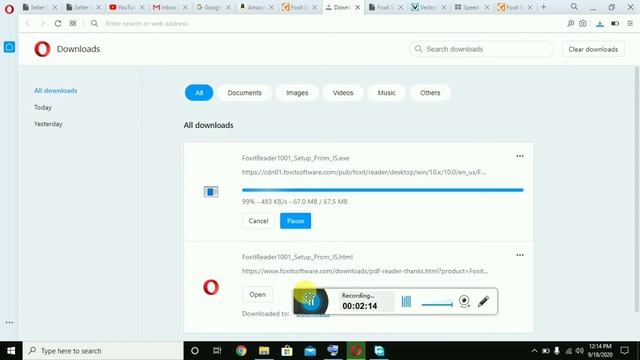Close the Downloads tab
Screen dimensions: 640x360
coord(357,7)
